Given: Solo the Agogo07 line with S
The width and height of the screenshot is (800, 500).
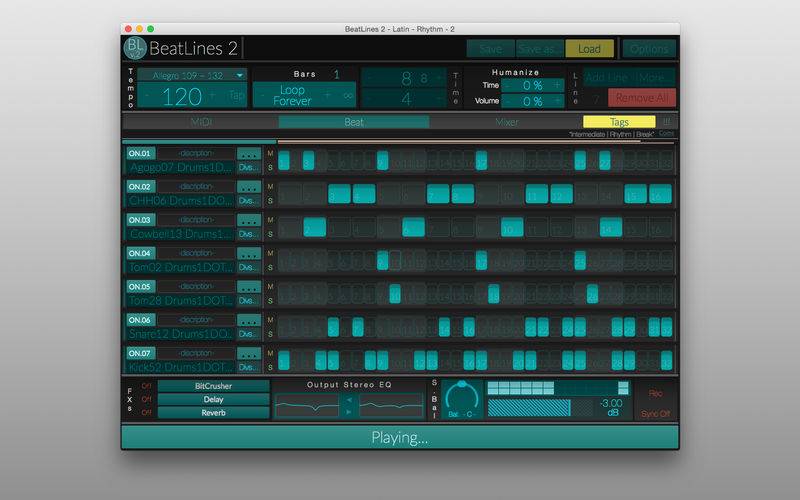Looking at the screenshot, I should click(270, 167).
